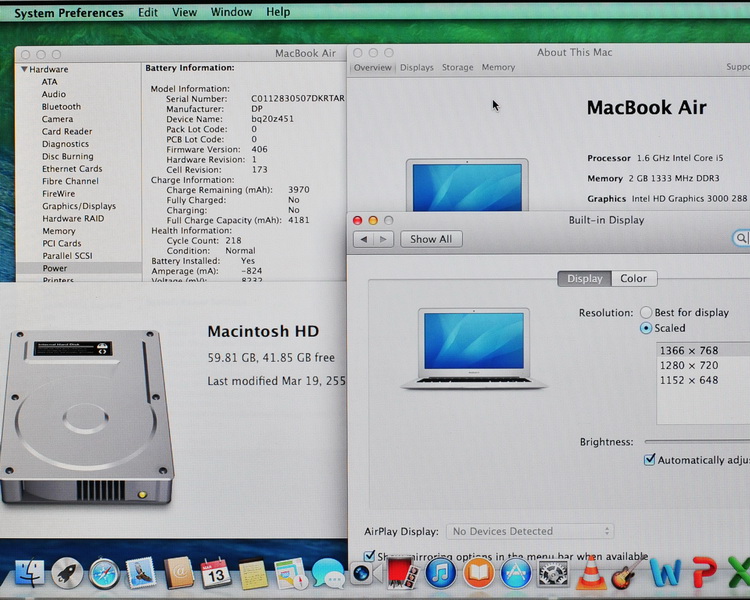Open the System Preferences menu
This screenshot has height=600, width=750.
click(x=69, y=13)
